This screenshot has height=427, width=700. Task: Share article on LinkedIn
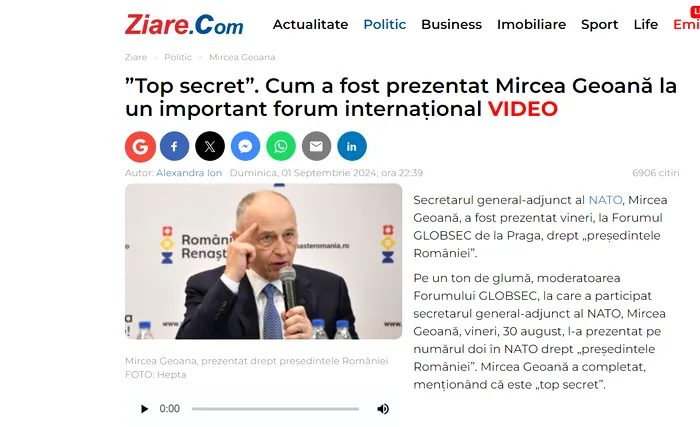[352, 147]
